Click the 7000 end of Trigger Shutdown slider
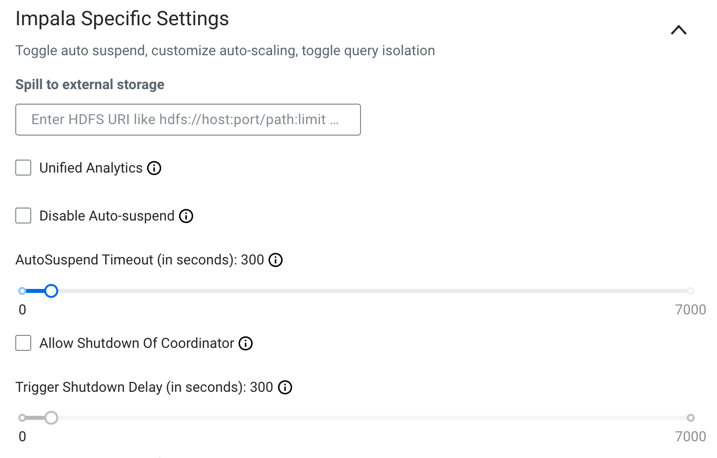 [x=690, y=418]
